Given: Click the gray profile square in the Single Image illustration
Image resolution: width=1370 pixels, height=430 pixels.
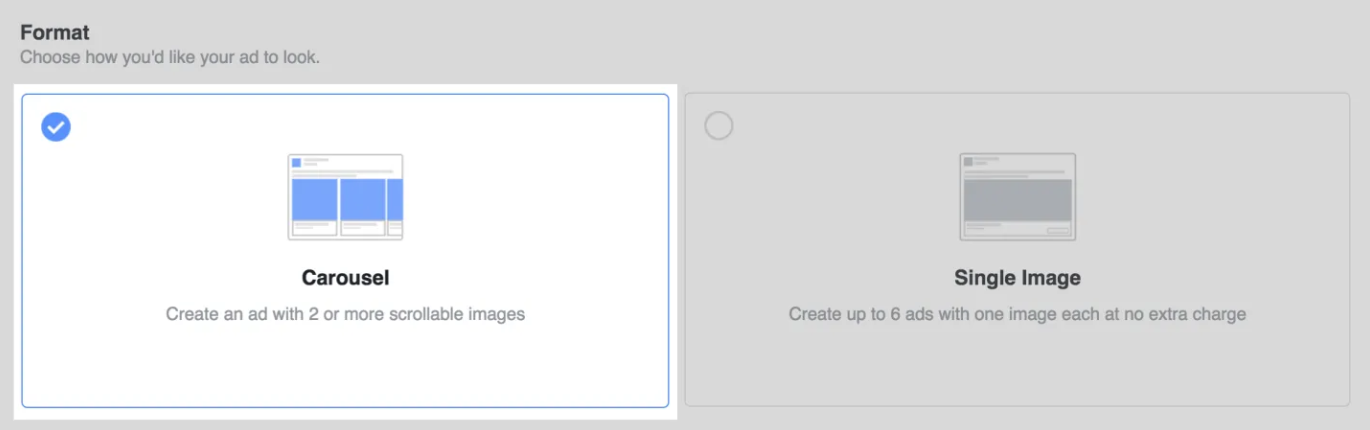Looking at the screenshot, I should 968,161.
